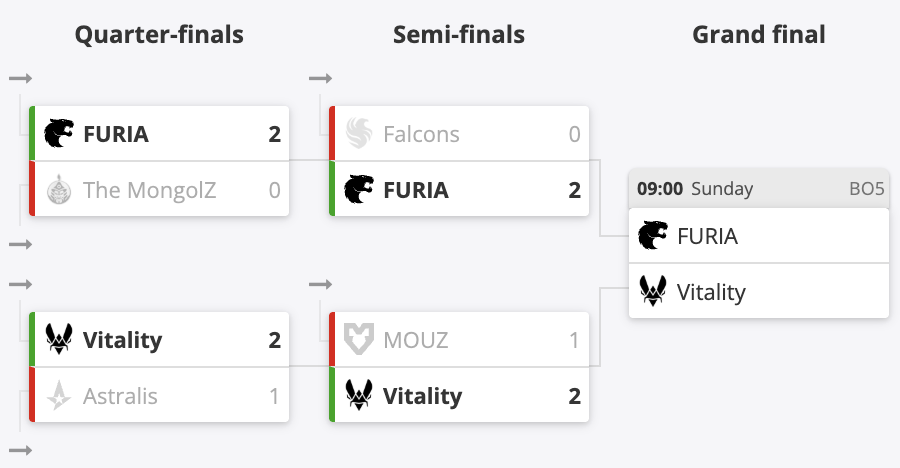Screen dimensions: 900x468
Task: Click Vitality logo in quarter-finals match
Action: (59, 340)
